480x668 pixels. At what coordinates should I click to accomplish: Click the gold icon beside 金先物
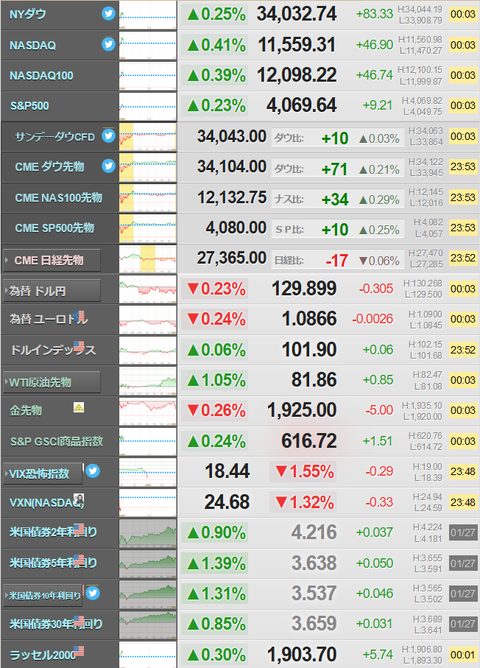79,407
